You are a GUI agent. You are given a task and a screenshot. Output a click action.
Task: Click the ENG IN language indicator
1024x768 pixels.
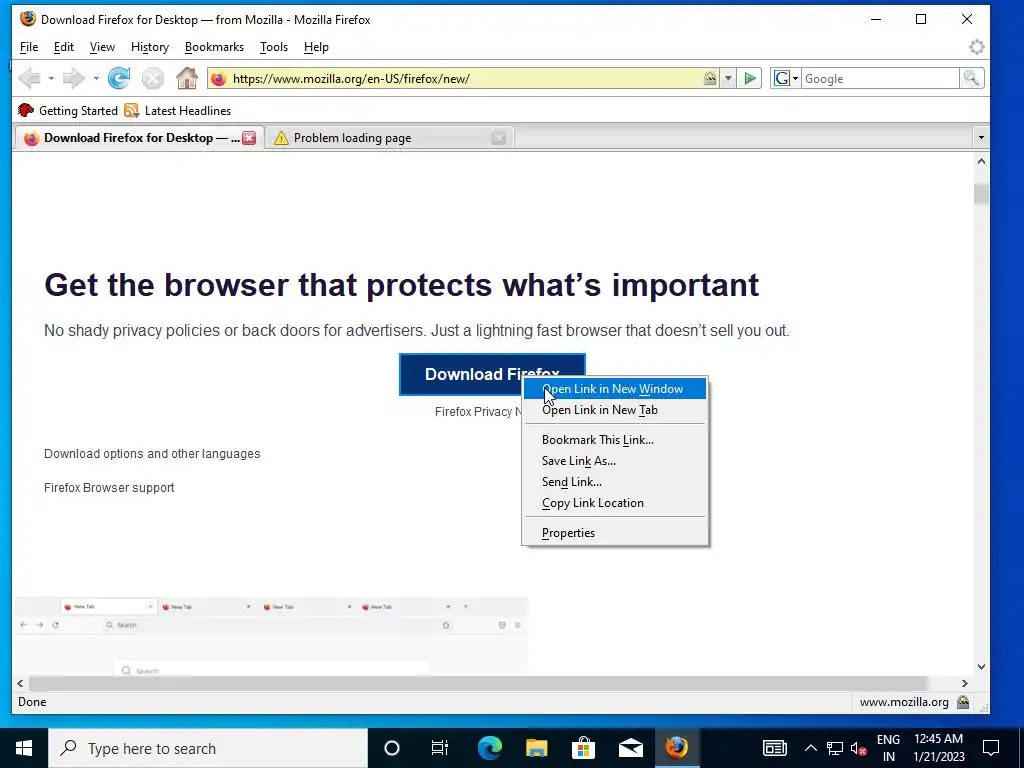coord(888,748)
